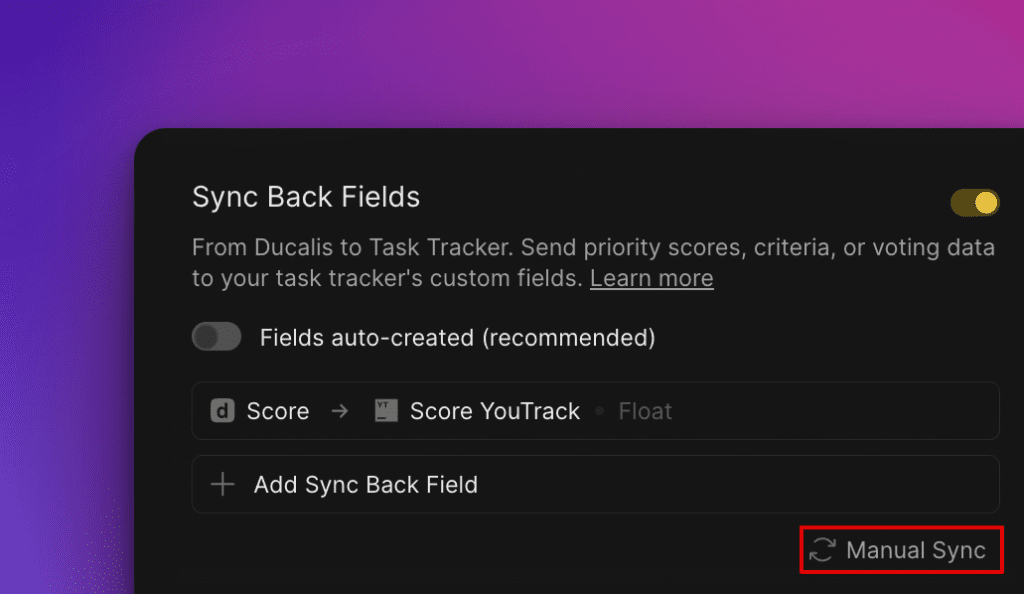Disable the Sync Back Fields yellow toggle
The height and width of the screenshot is (594, 1024).
(x=974, y=202)
